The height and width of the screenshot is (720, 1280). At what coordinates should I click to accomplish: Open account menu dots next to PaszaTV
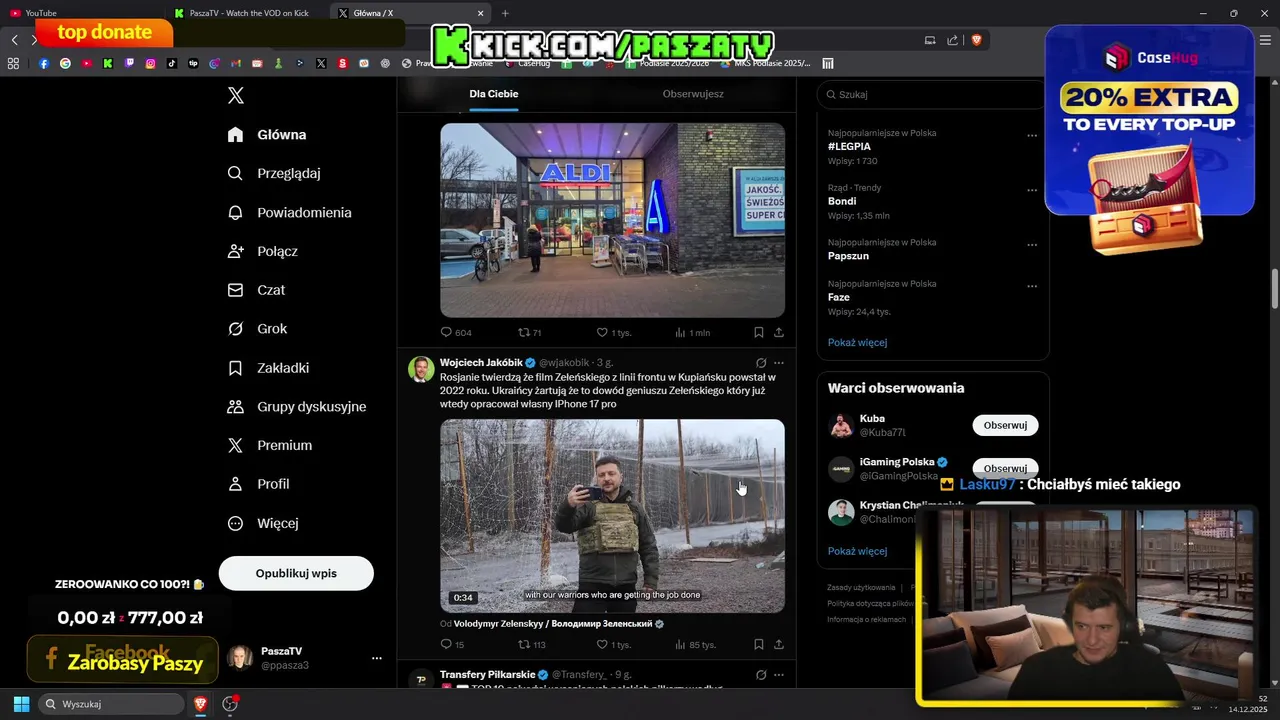click(x=377, y=658)
